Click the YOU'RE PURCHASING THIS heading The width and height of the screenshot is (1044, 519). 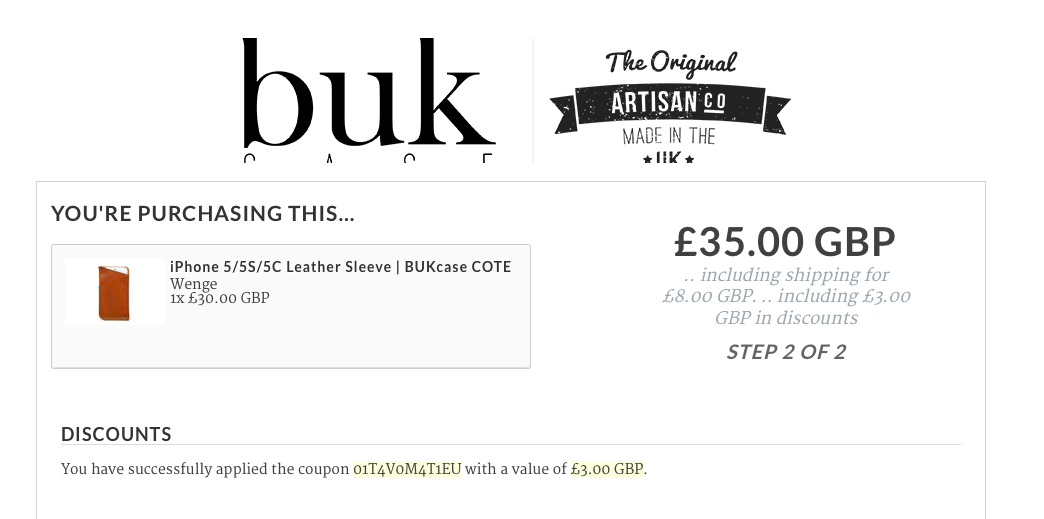[x=203, y=213]
